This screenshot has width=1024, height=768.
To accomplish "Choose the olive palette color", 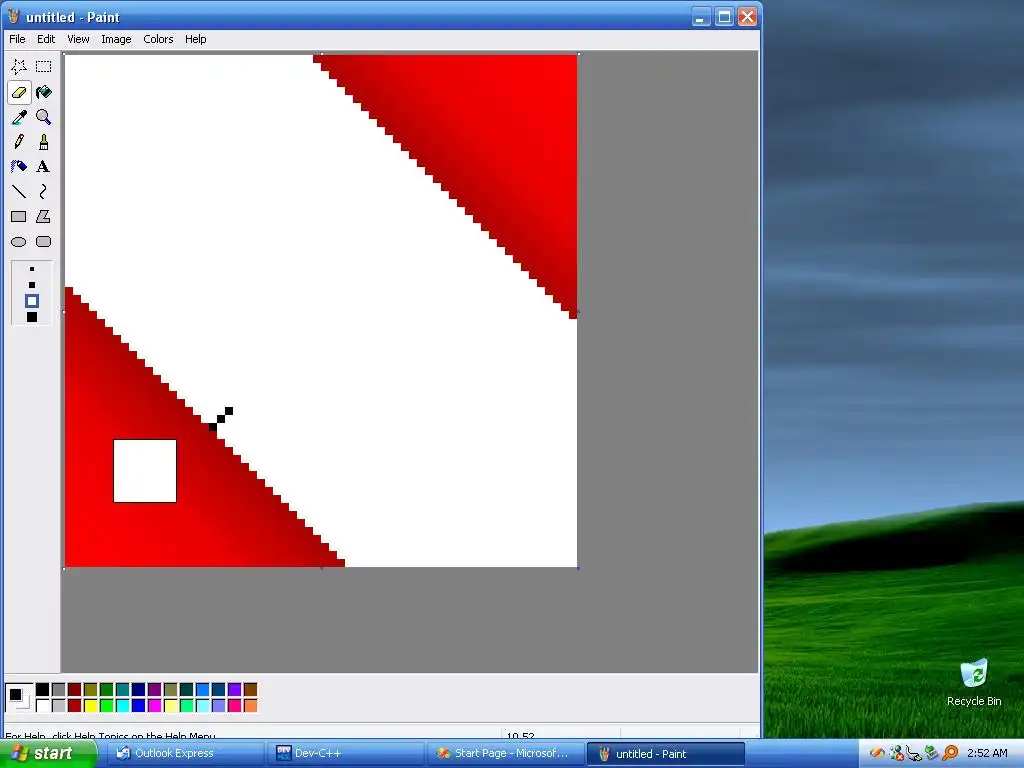I will click(x=90, y=690).
